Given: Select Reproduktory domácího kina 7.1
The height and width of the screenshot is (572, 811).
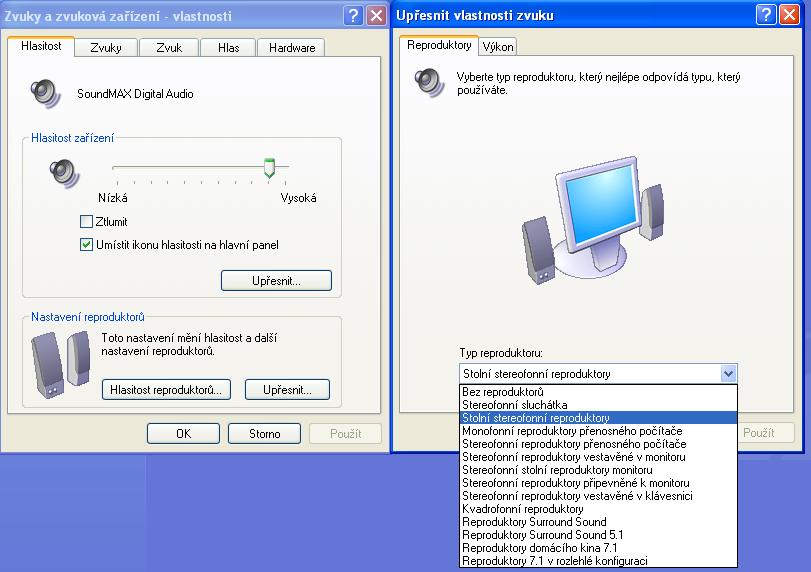Looking at the screenshot, I should pyautogui.click(x=598, y=547).
